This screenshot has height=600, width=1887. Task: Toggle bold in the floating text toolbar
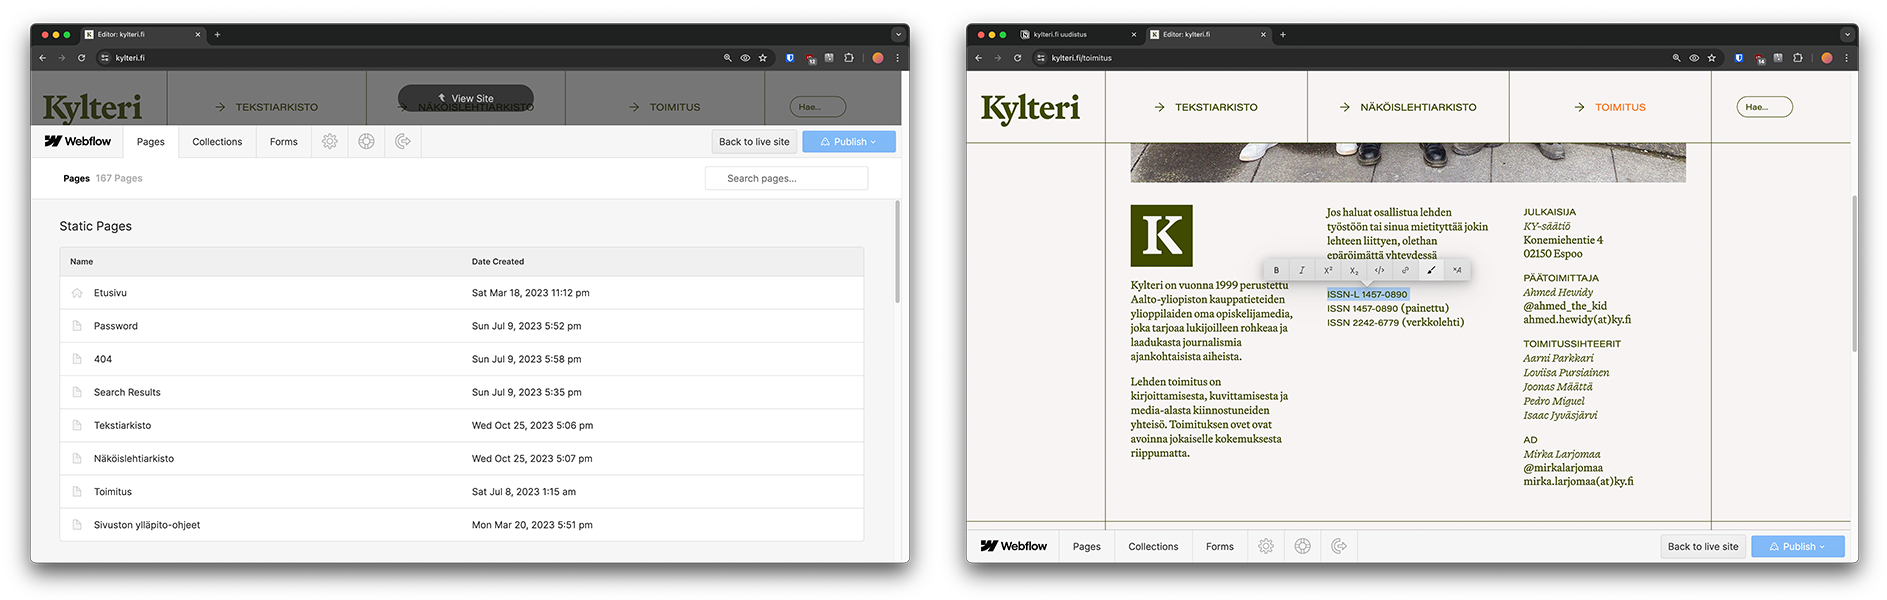click(1276, 270)
